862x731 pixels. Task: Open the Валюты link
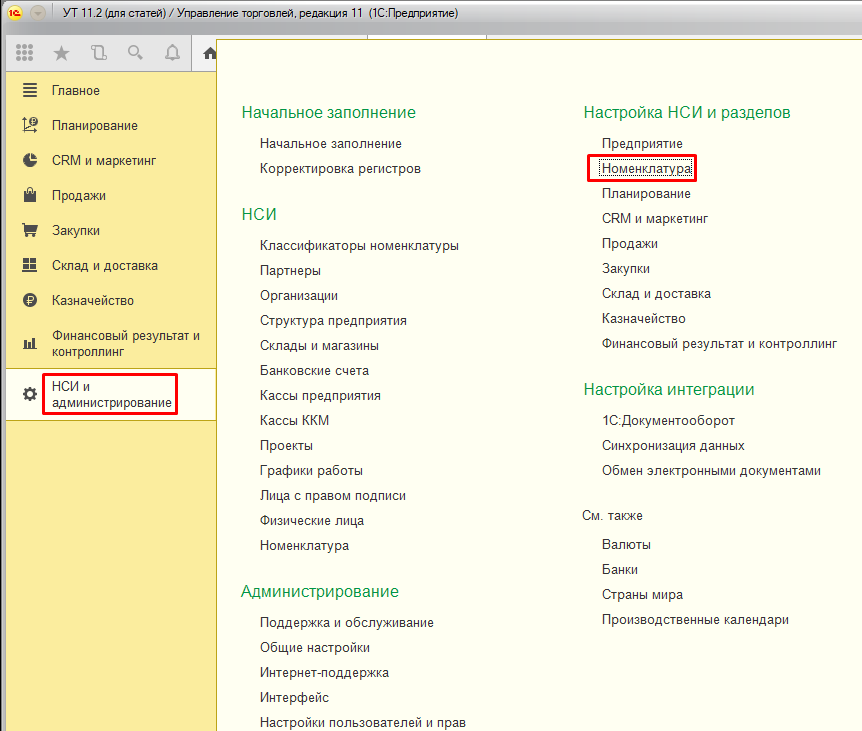tap(626, 545)
